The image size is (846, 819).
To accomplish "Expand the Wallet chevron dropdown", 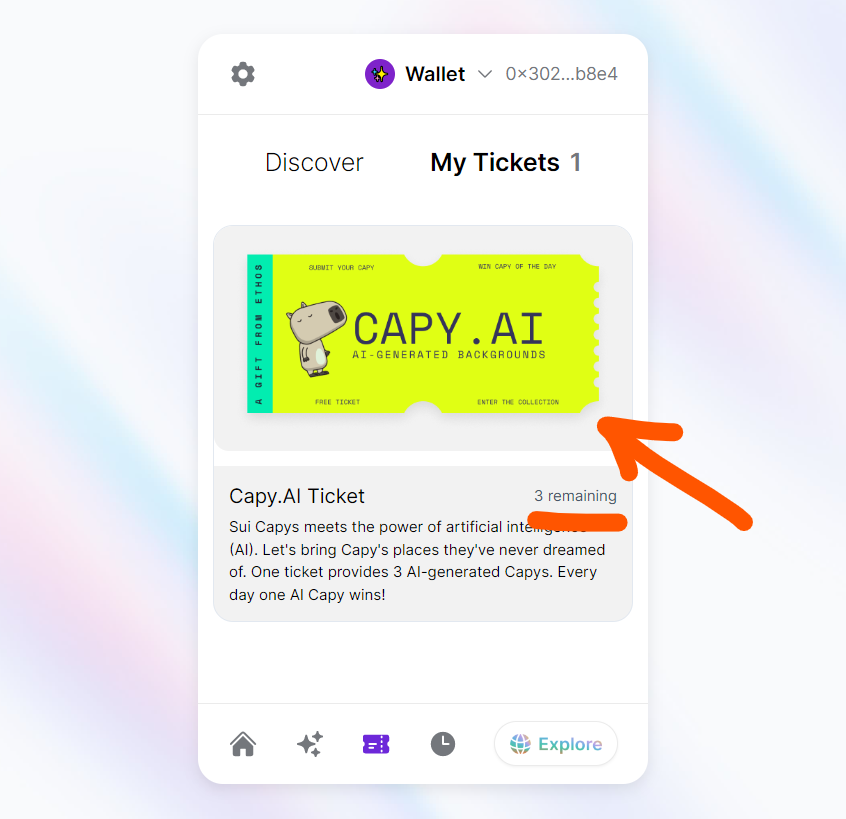I will pyautogui.click(x=485, y=74).
